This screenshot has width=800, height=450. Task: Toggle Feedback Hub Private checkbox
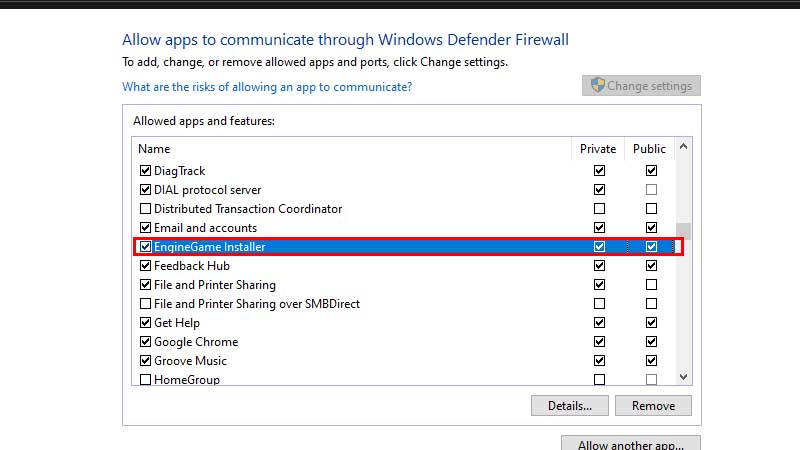(x=599, y=266)
